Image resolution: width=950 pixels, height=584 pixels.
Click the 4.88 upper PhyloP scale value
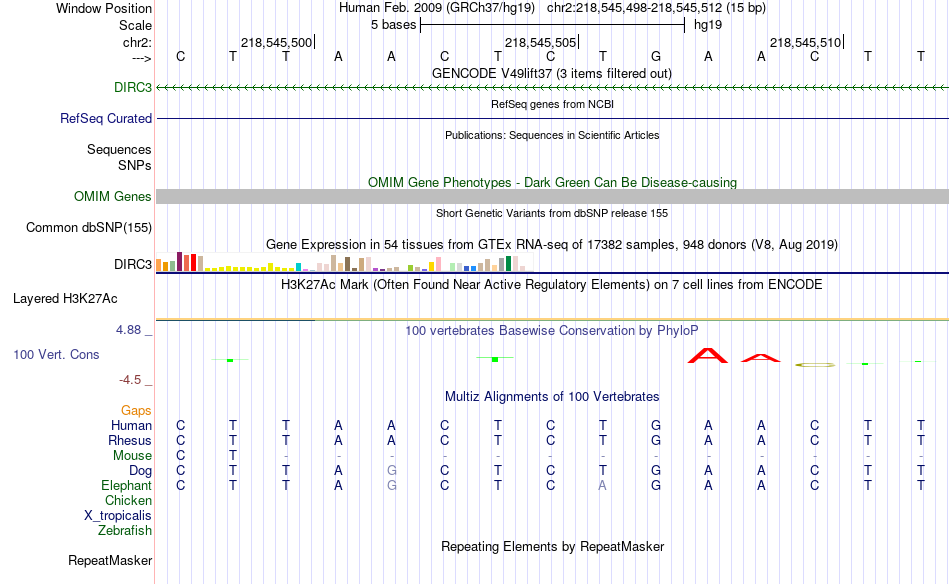[x=128, y=330]
